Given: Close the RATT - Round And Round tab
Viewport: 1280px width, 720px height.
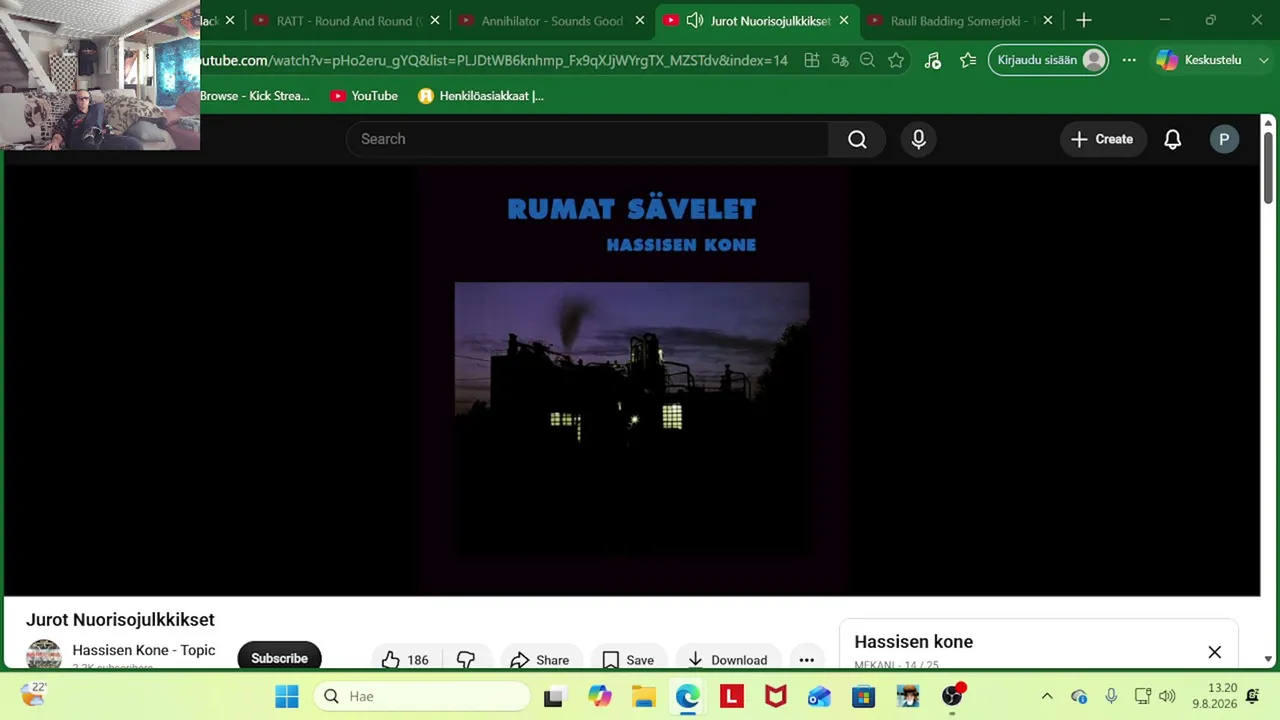Looking at the screenshot, I should pos(435,20).
